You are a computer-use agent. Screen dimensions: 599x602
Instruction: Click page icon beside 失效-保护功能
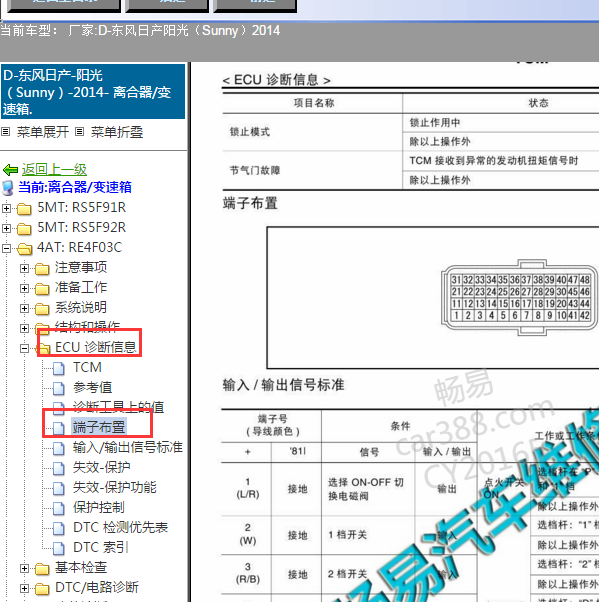coord(59,488)
